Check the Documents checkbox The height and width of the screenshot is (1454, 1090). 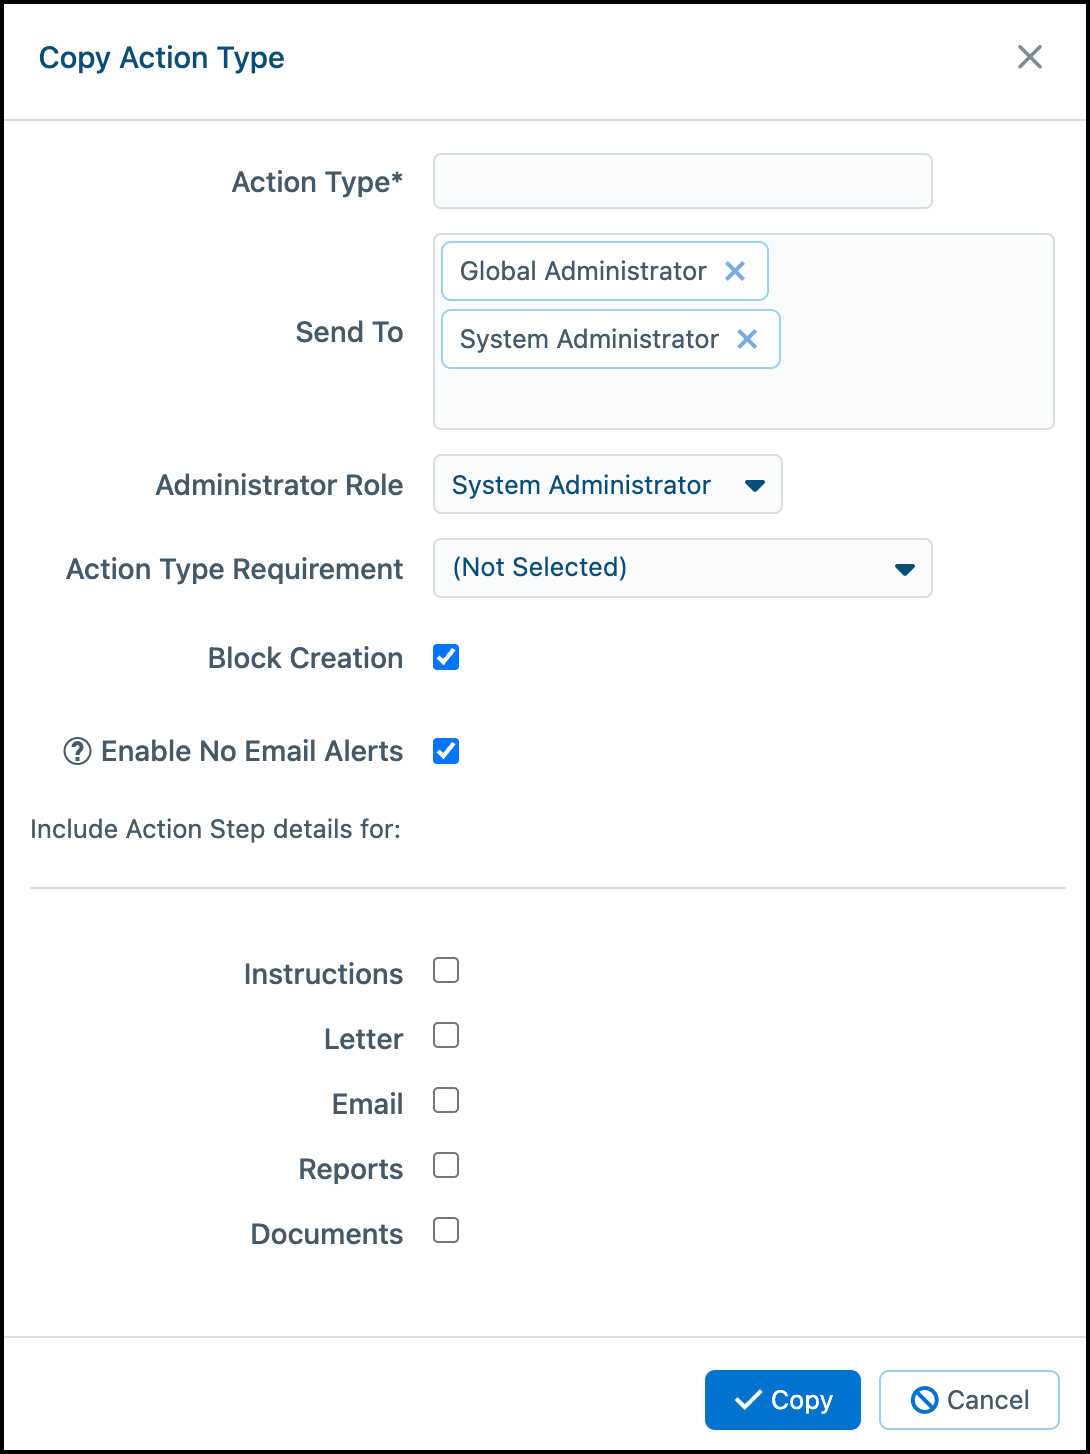pos(446,1230)
